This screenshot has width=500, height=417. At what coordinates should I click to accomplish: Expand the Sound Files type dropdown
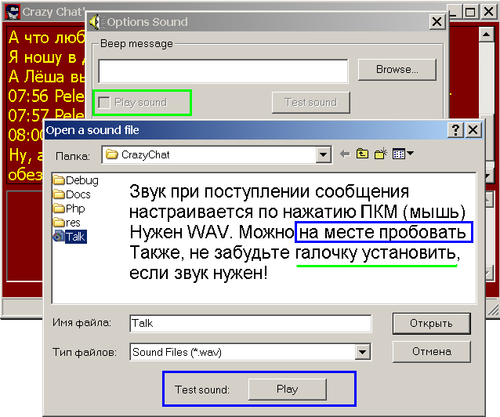[363, 352]
